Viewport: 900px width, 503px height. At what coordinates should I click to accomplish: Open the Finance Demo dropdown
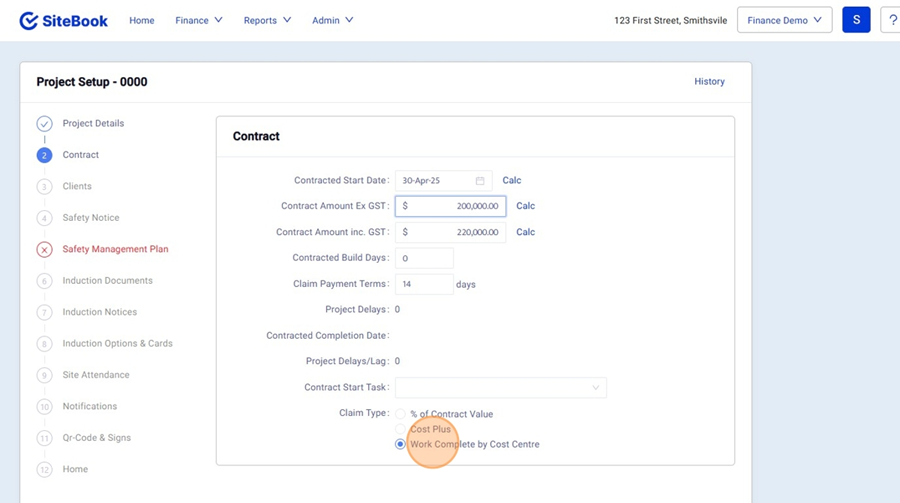pos(784,20)
